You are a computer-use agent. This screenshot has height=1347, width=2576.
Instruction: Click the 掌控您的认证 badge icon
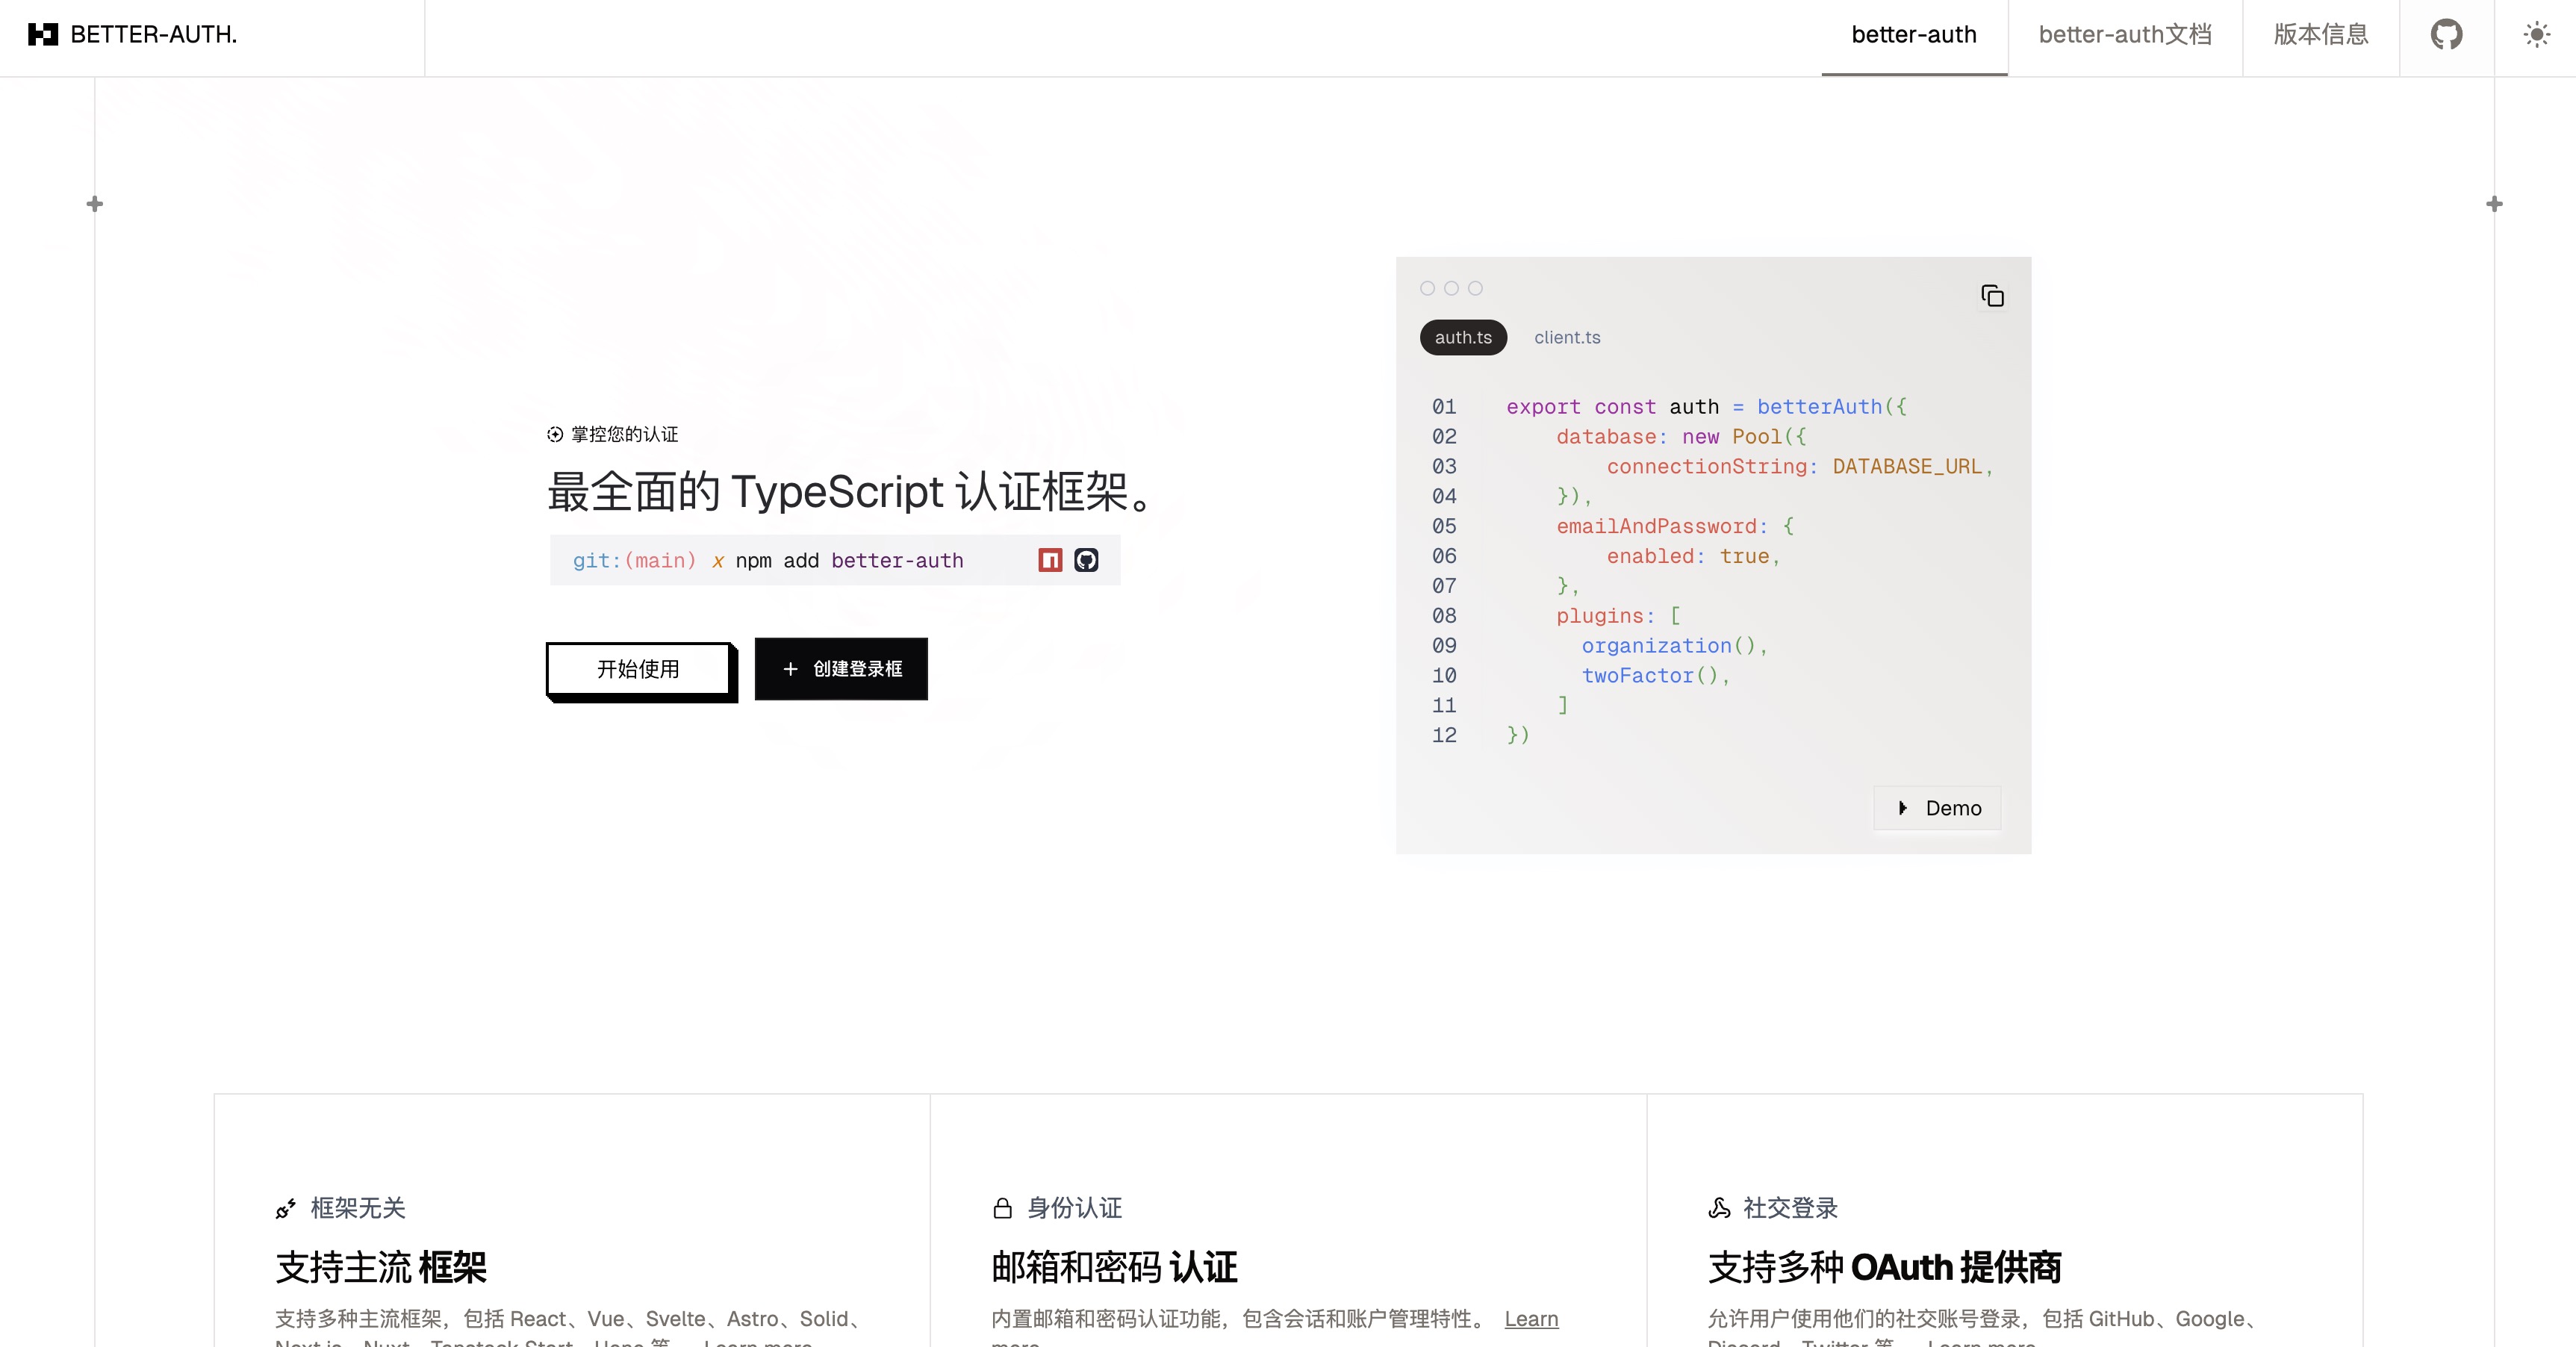coord(555,434)
